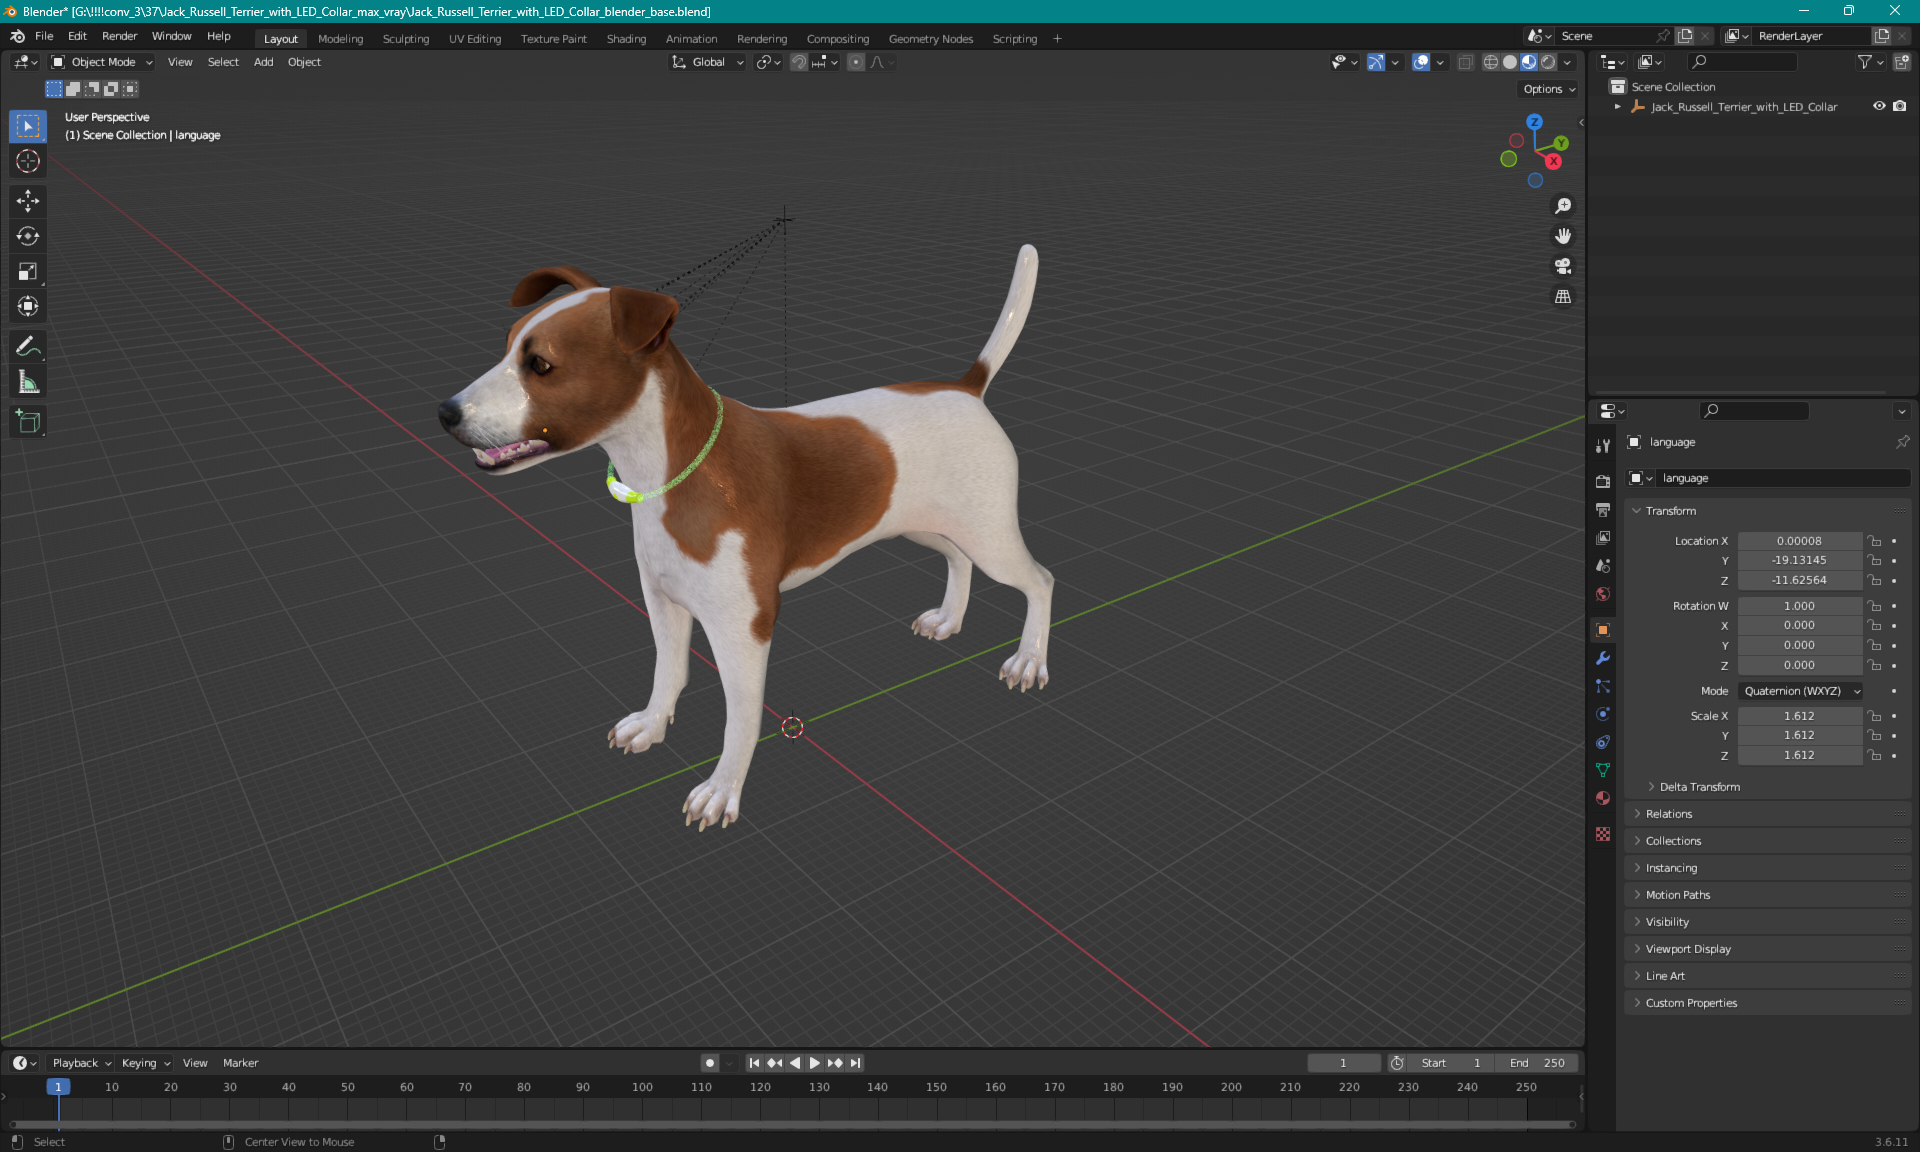Select the Transform tool

coord(28,306)
